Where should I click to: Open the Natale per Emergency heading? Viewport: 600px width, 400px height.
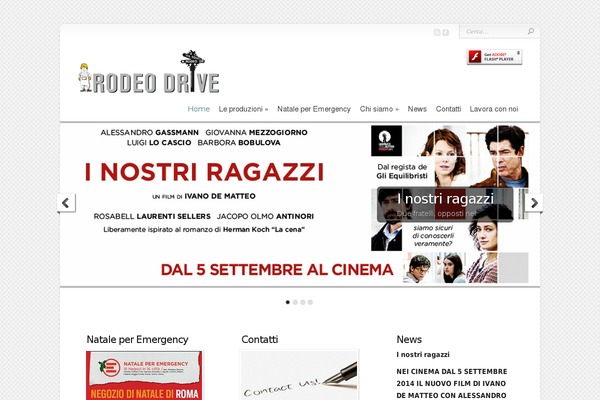tap(137, 340)
